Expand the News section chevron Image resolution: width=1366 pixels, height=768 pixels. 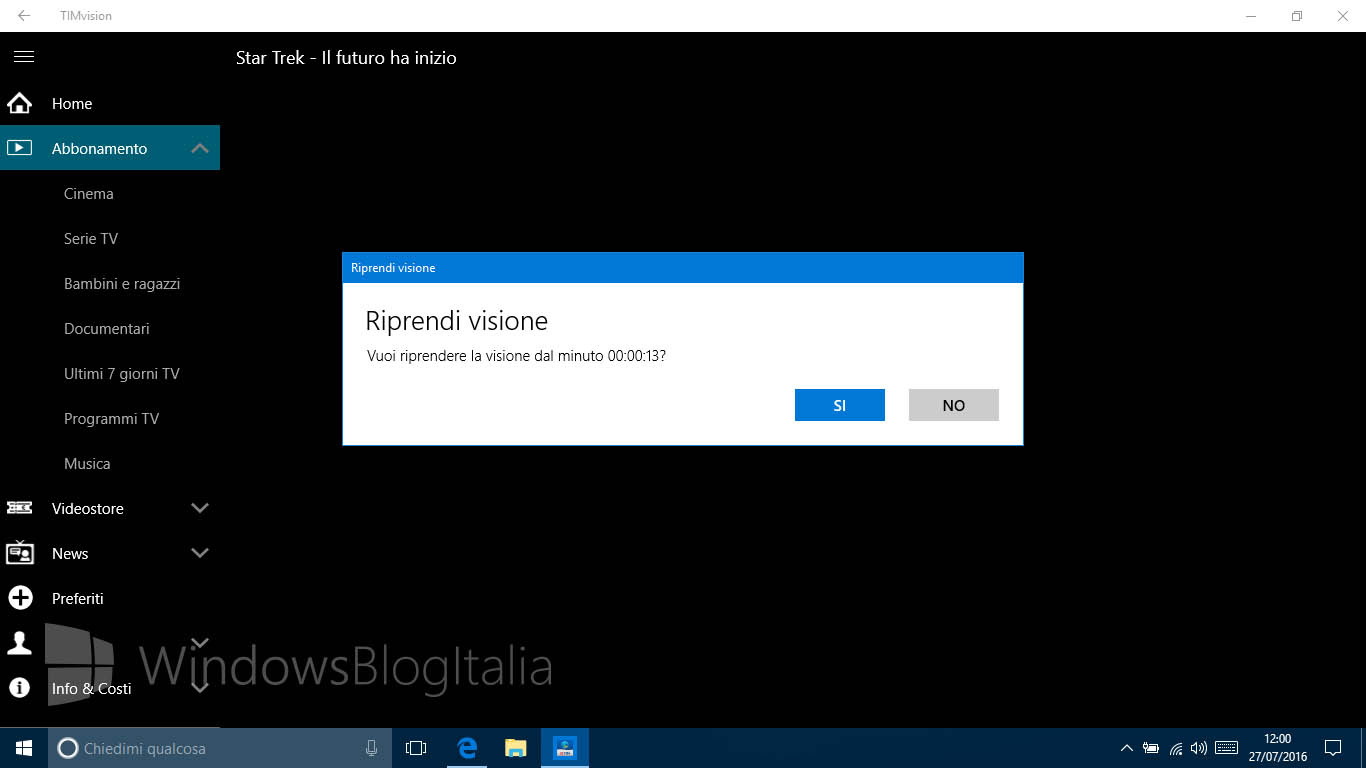point(200,553)
